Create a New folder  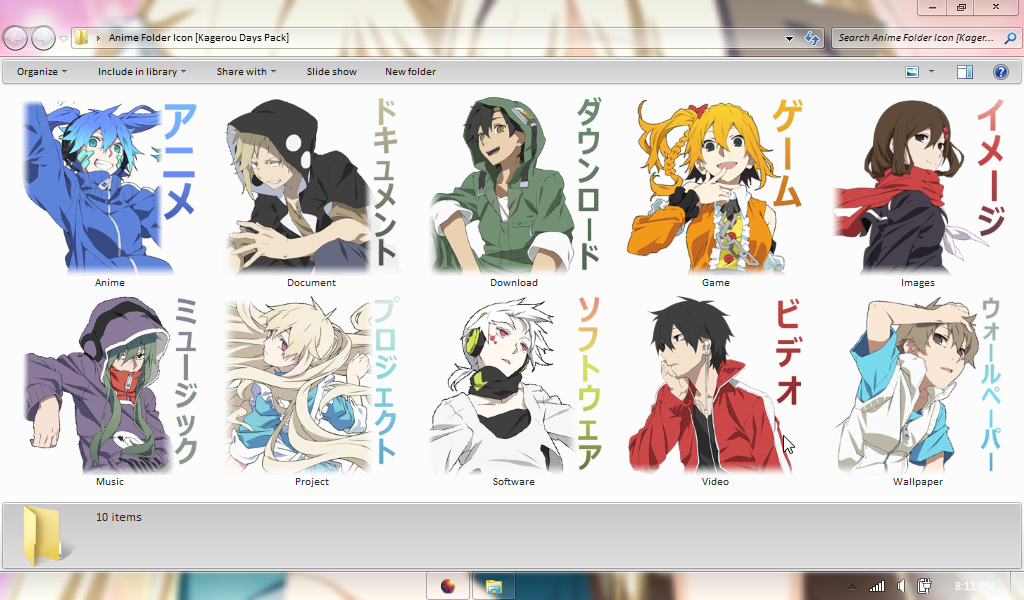tap(410, 72)
